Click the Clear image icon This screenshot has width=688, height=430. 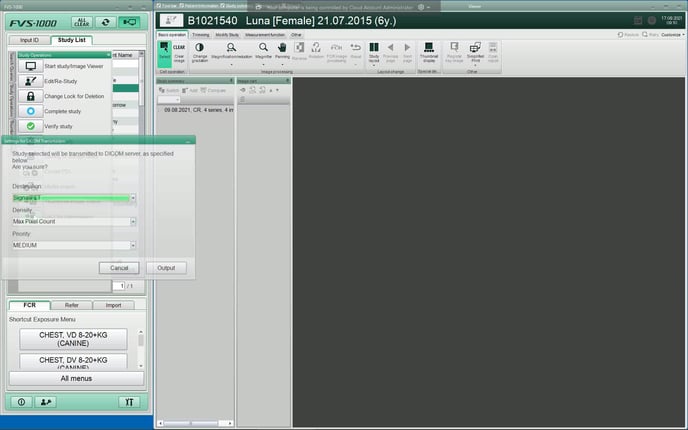(179, 51)
